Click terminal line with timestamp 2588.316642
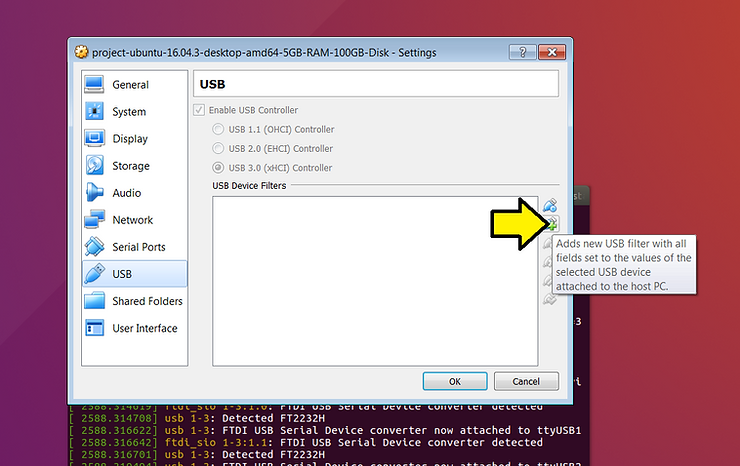740x466 pixels. (306, 442)
